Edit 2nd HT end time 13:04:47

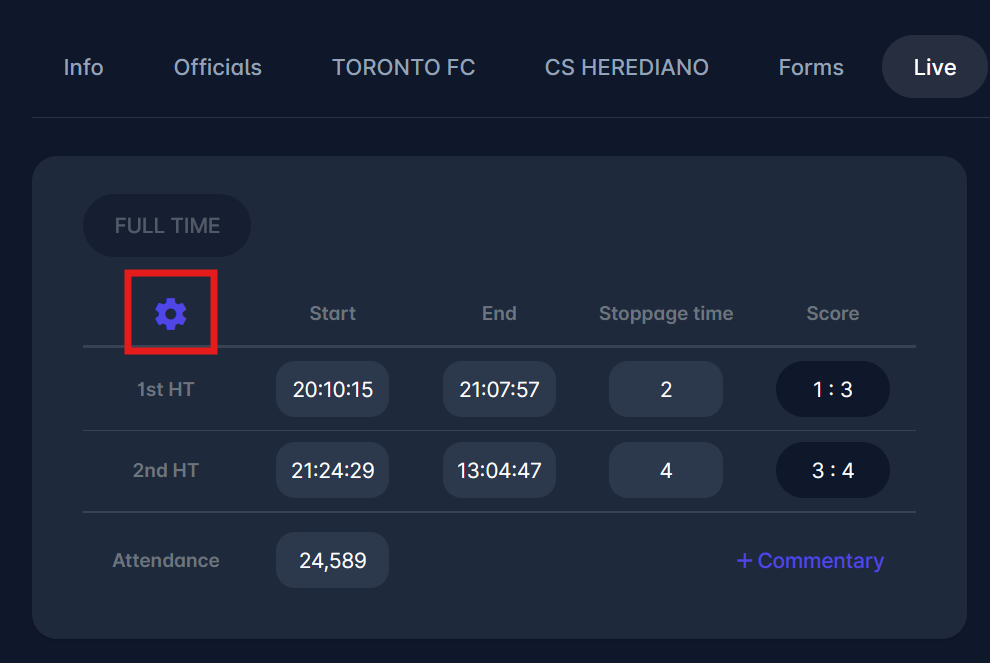pyautogui.click(x=499, y=470)
